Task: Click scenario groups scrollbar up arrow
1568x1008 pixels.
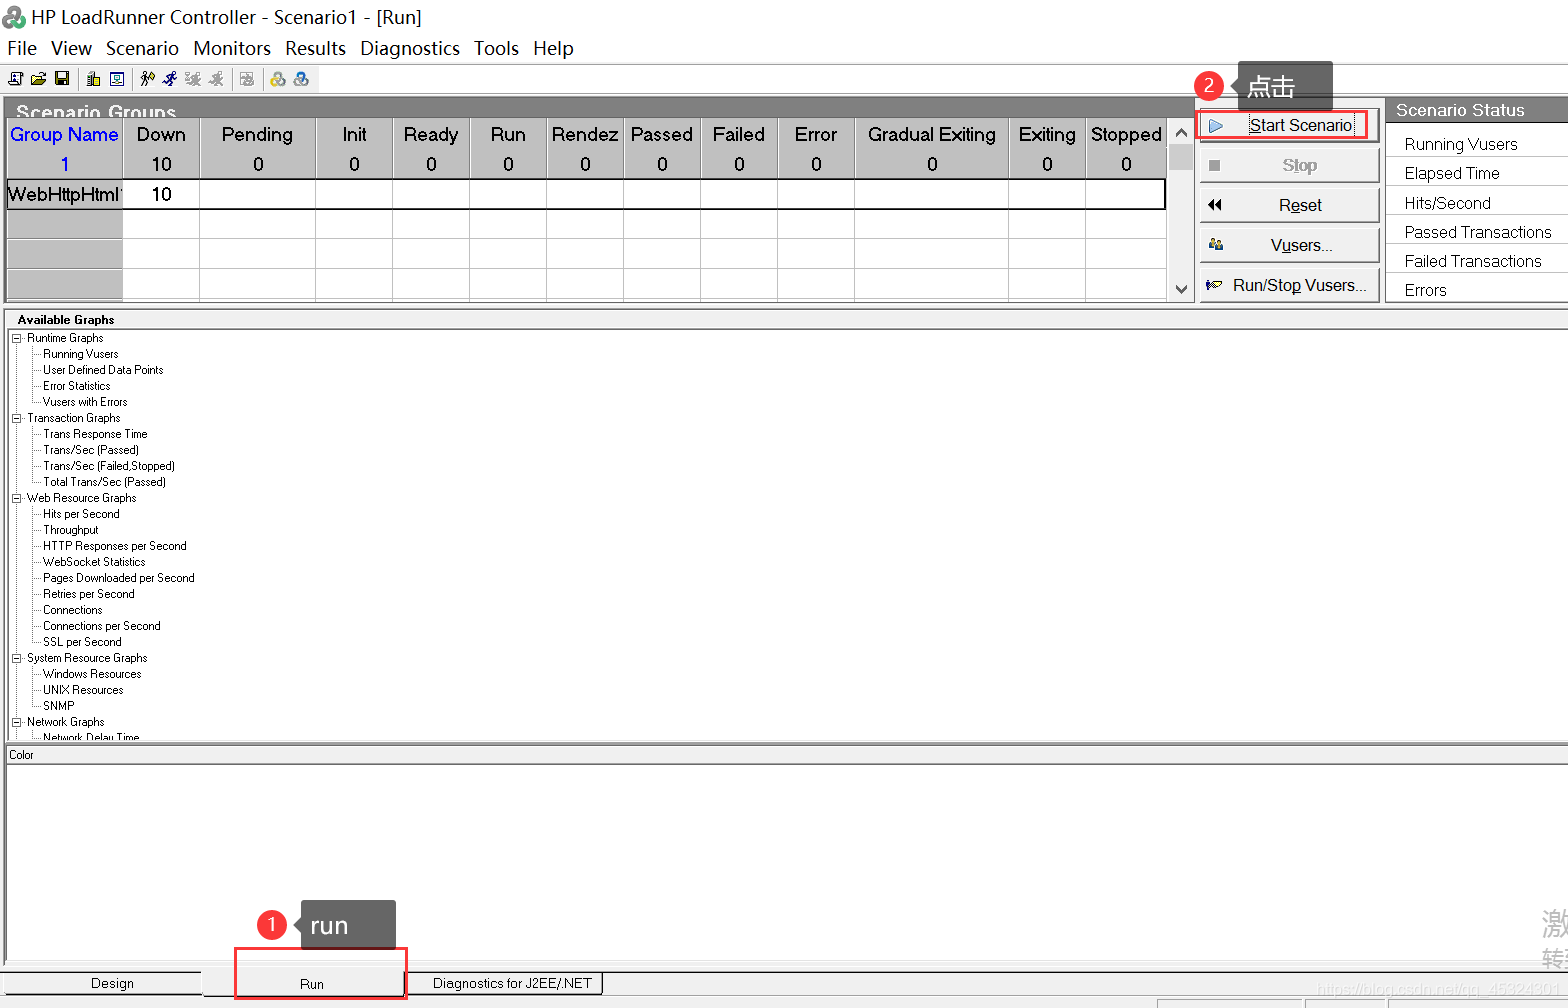Action: 1181,132
